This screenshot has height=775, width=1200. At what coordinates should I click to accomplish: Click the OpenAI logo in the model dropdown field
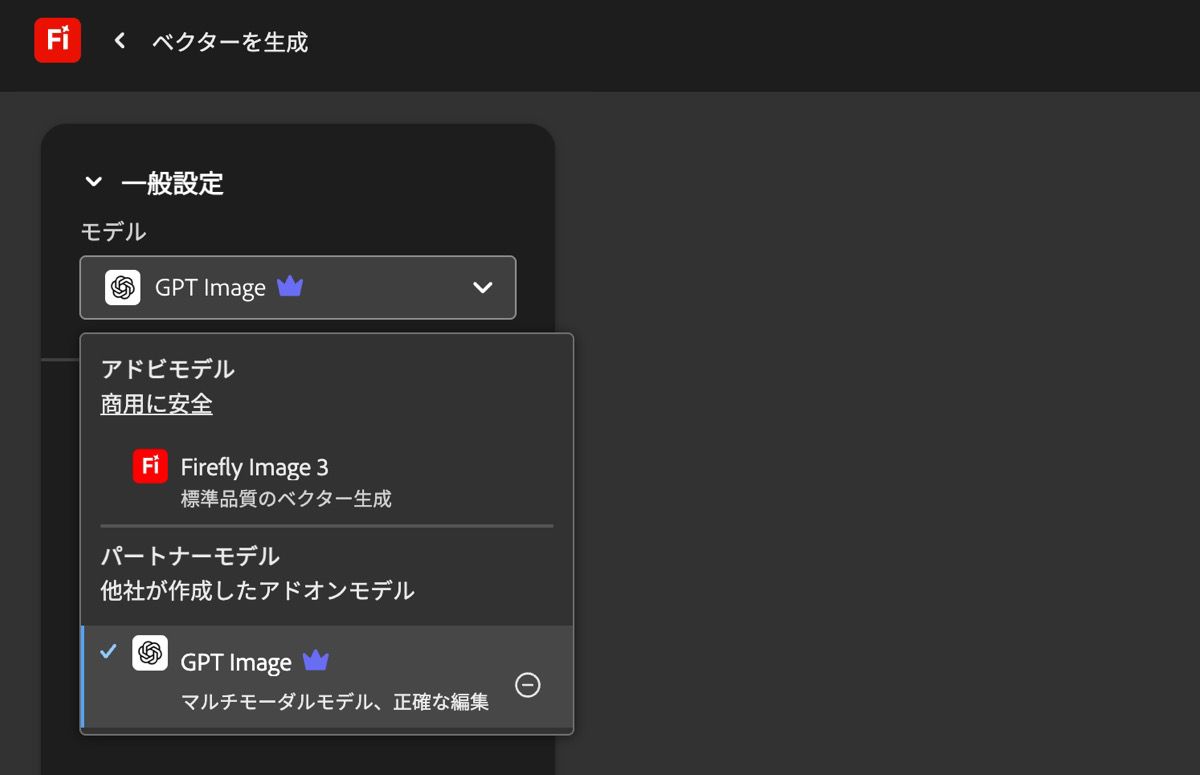(x=123, y=287)
